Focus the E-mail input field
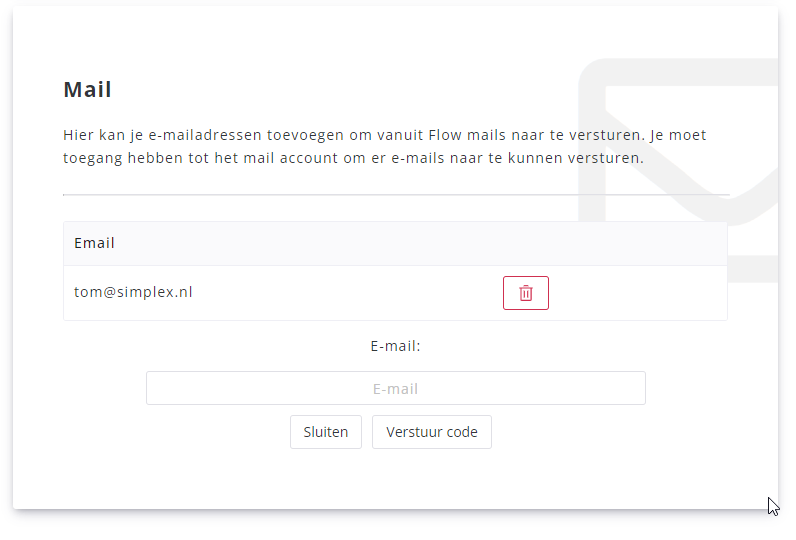Screen dimensions: 796x540 [395, 388]
